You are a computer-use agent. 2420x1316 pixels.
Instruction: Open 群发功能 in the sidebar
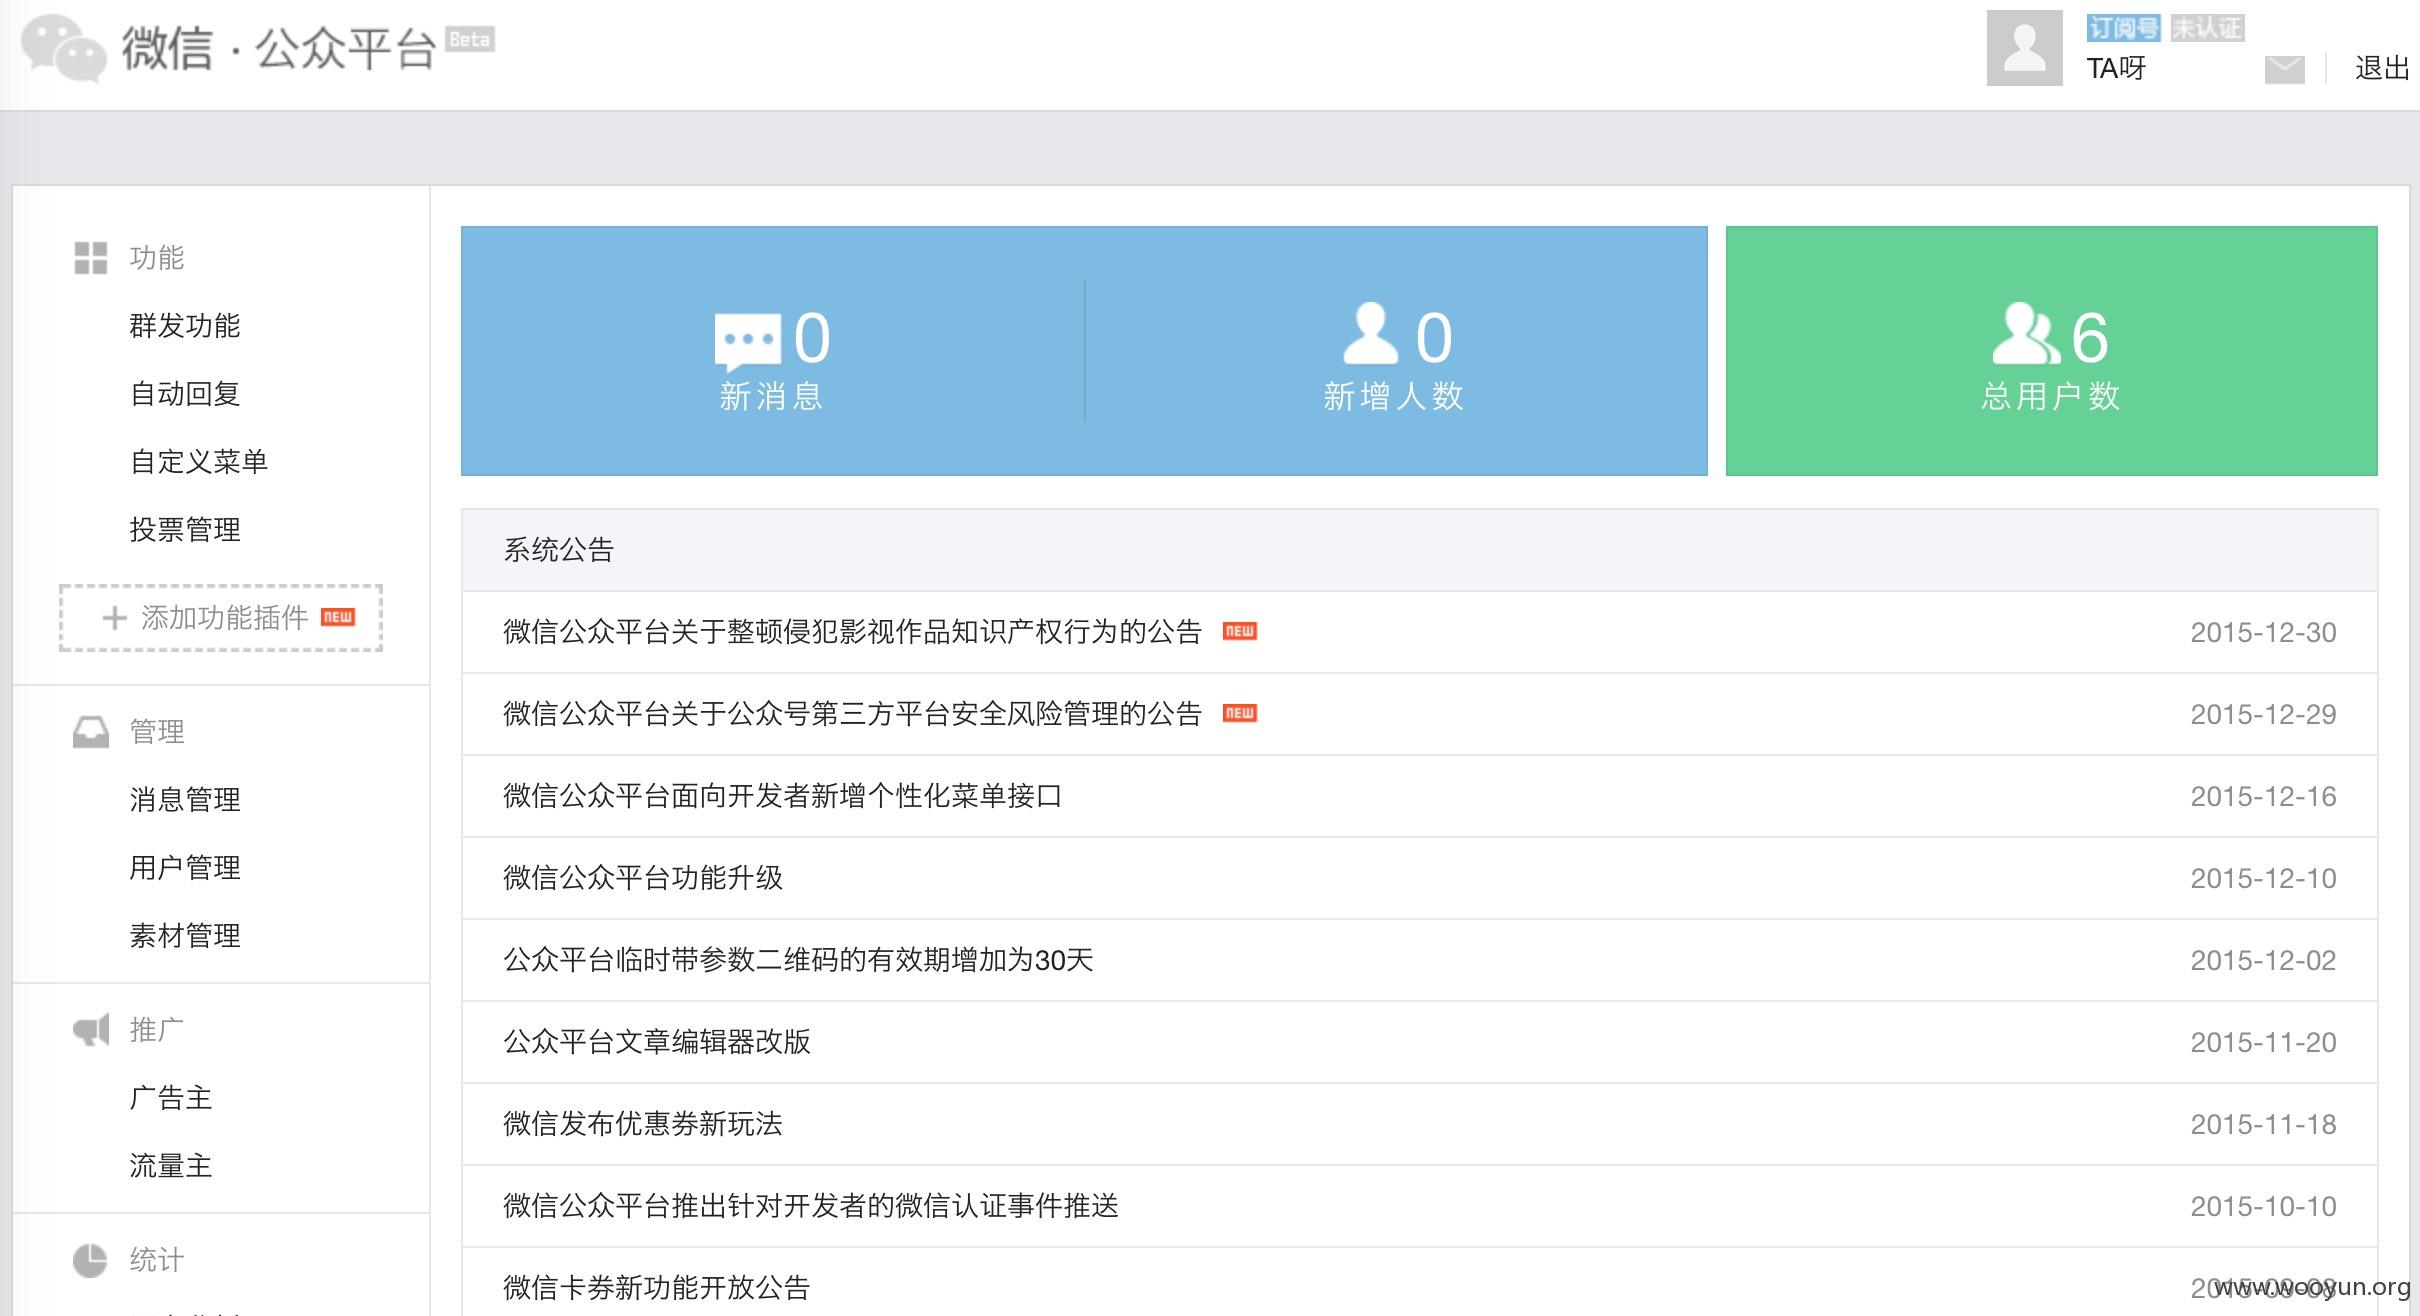(x=185, y=326)
